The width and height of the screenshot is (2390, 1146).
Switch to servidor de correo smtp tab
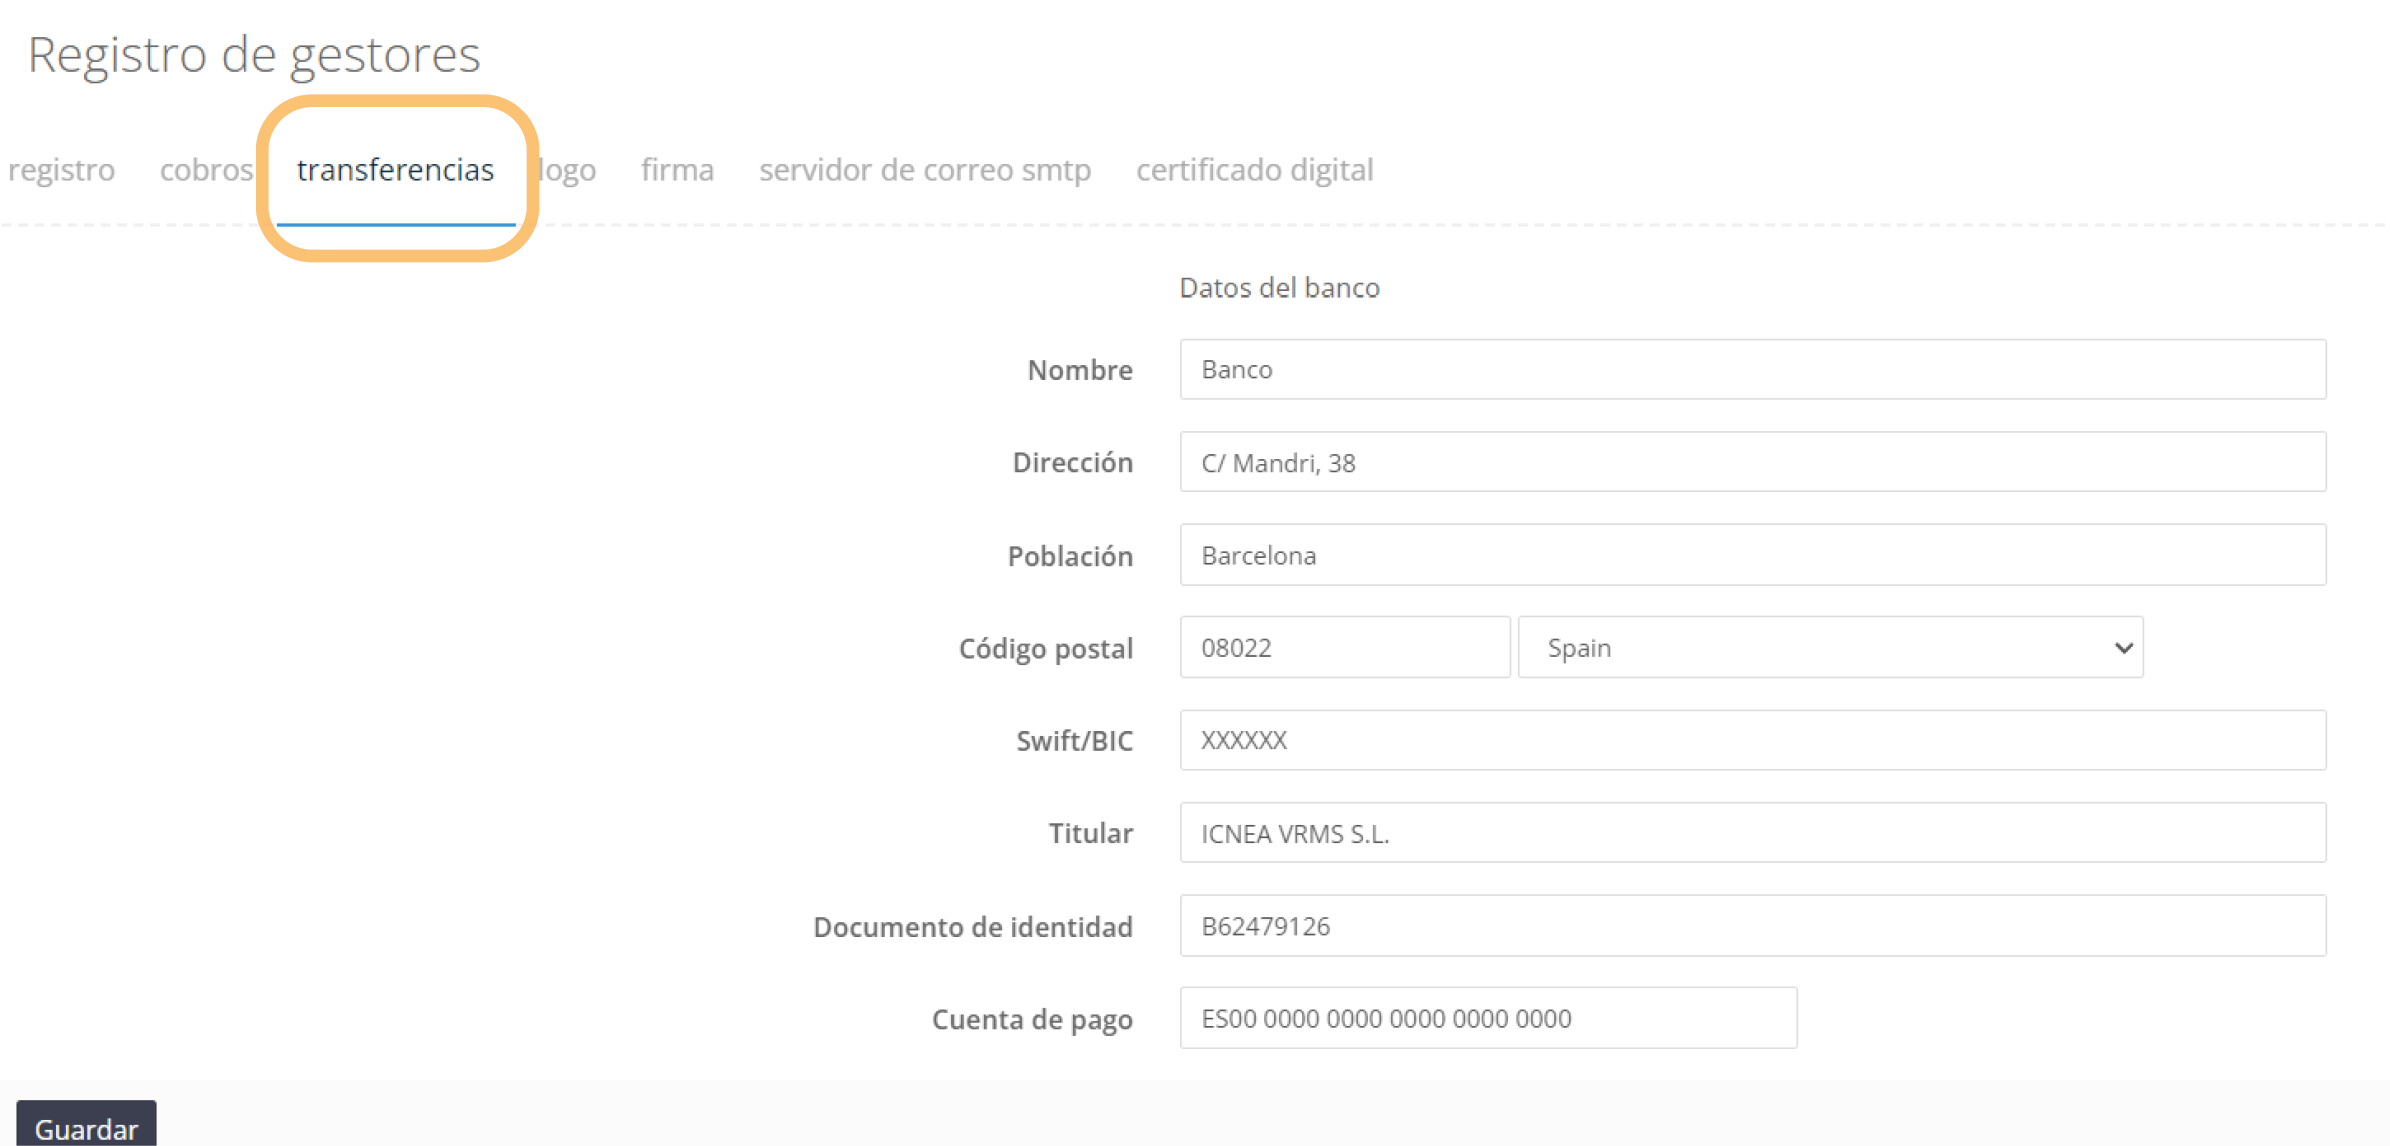[924, 170]
